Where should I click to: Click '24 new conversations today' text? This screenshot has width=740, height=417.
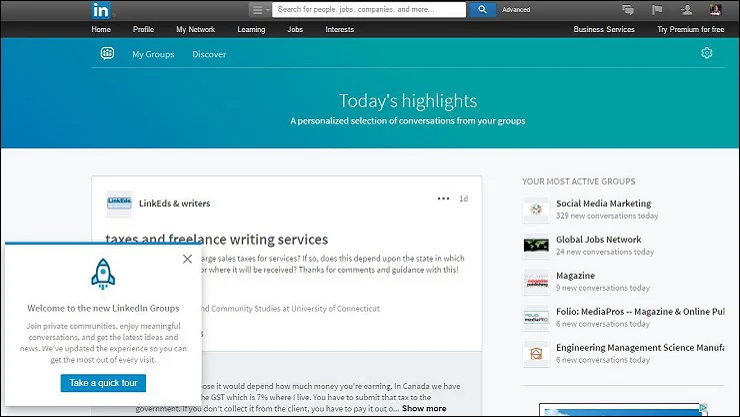[605, 252]
